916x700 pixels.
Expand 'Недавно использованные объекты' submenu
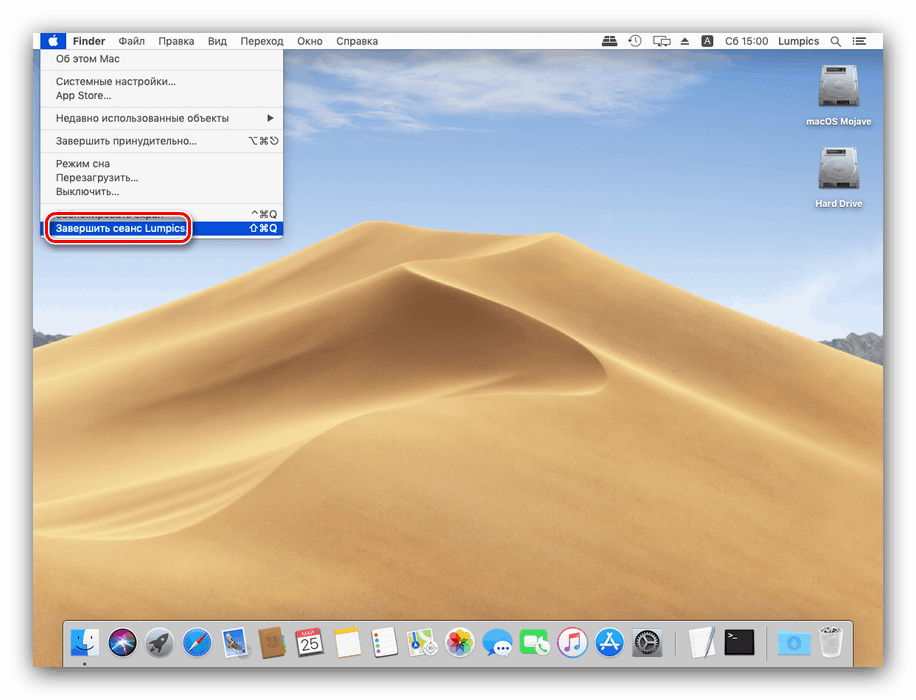[162, 118]
